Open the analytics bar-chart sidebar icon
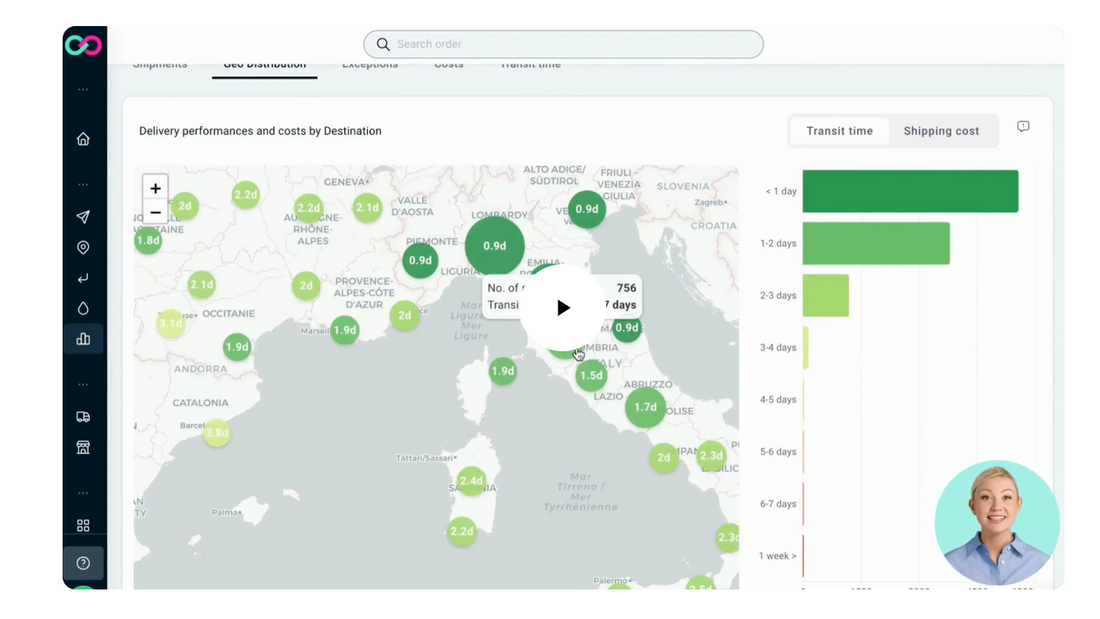This screenshot has height=619, width=1100. (84, 339)
